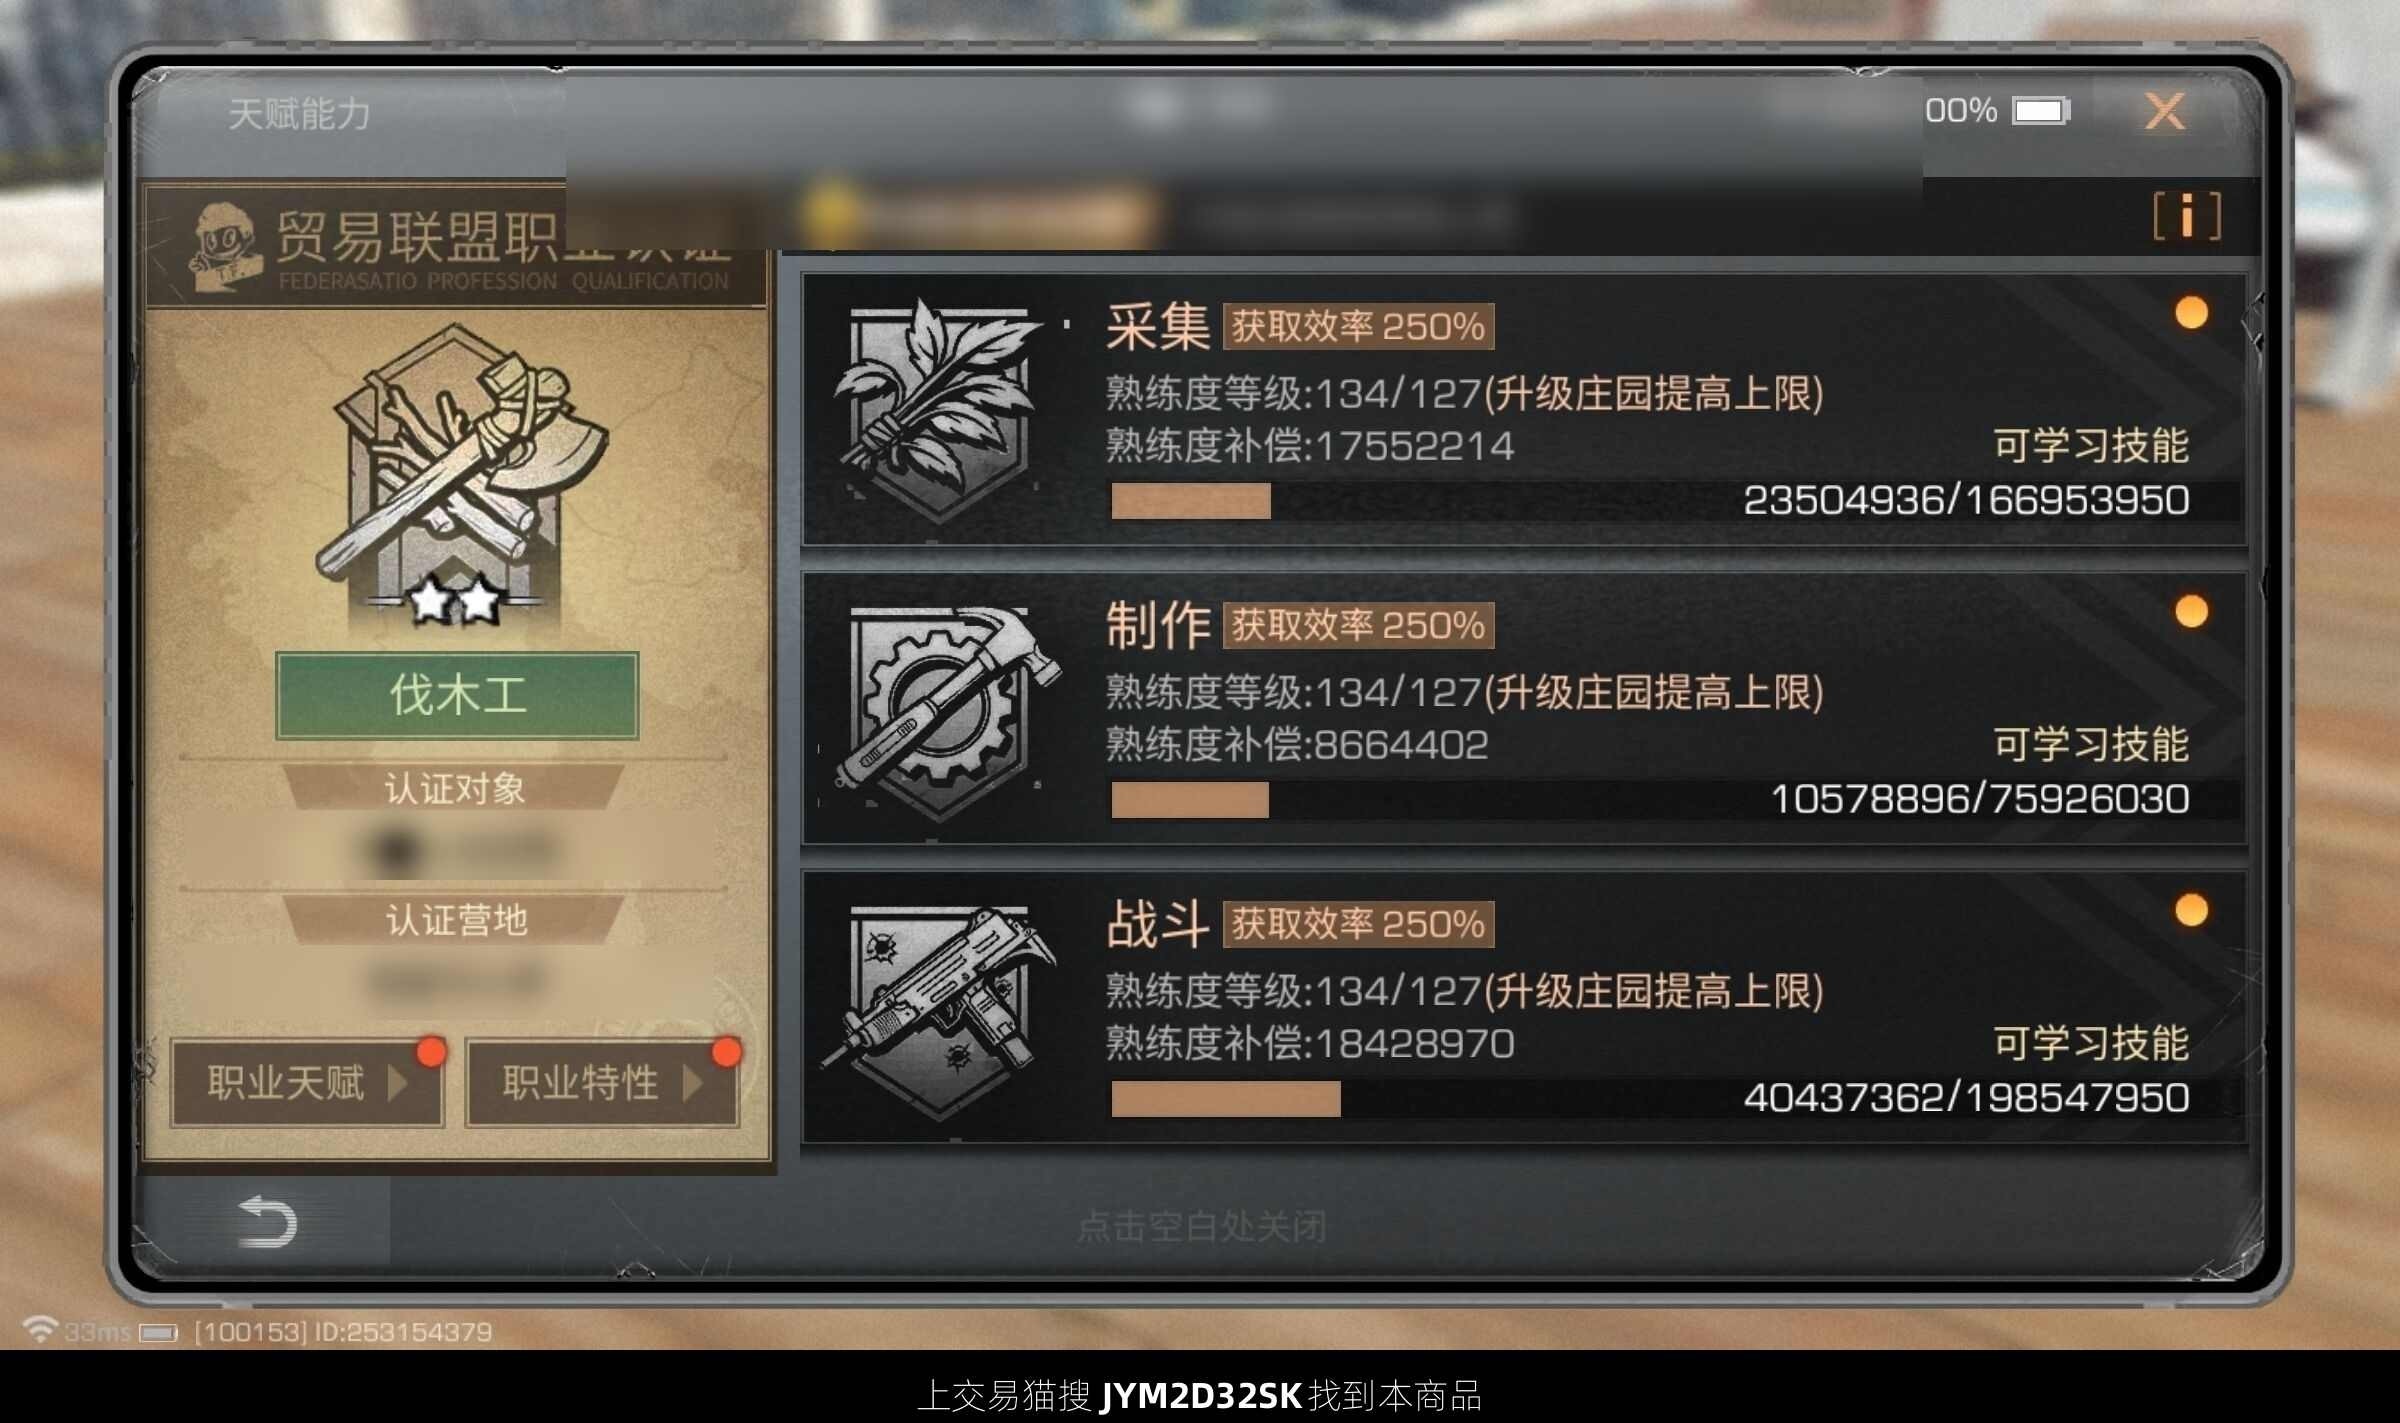The image size is (2400, 1423).
Task: Click the 制作 crafting hammer gear icon
Action: click(x=940, y=712)
